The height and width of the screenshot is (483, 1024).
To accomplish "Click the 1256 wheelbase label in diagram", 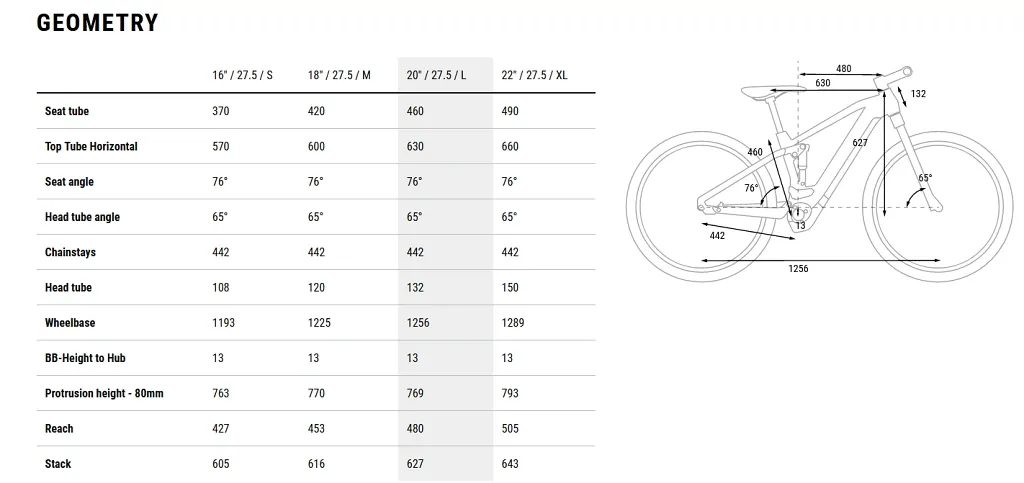I will 798,268.
